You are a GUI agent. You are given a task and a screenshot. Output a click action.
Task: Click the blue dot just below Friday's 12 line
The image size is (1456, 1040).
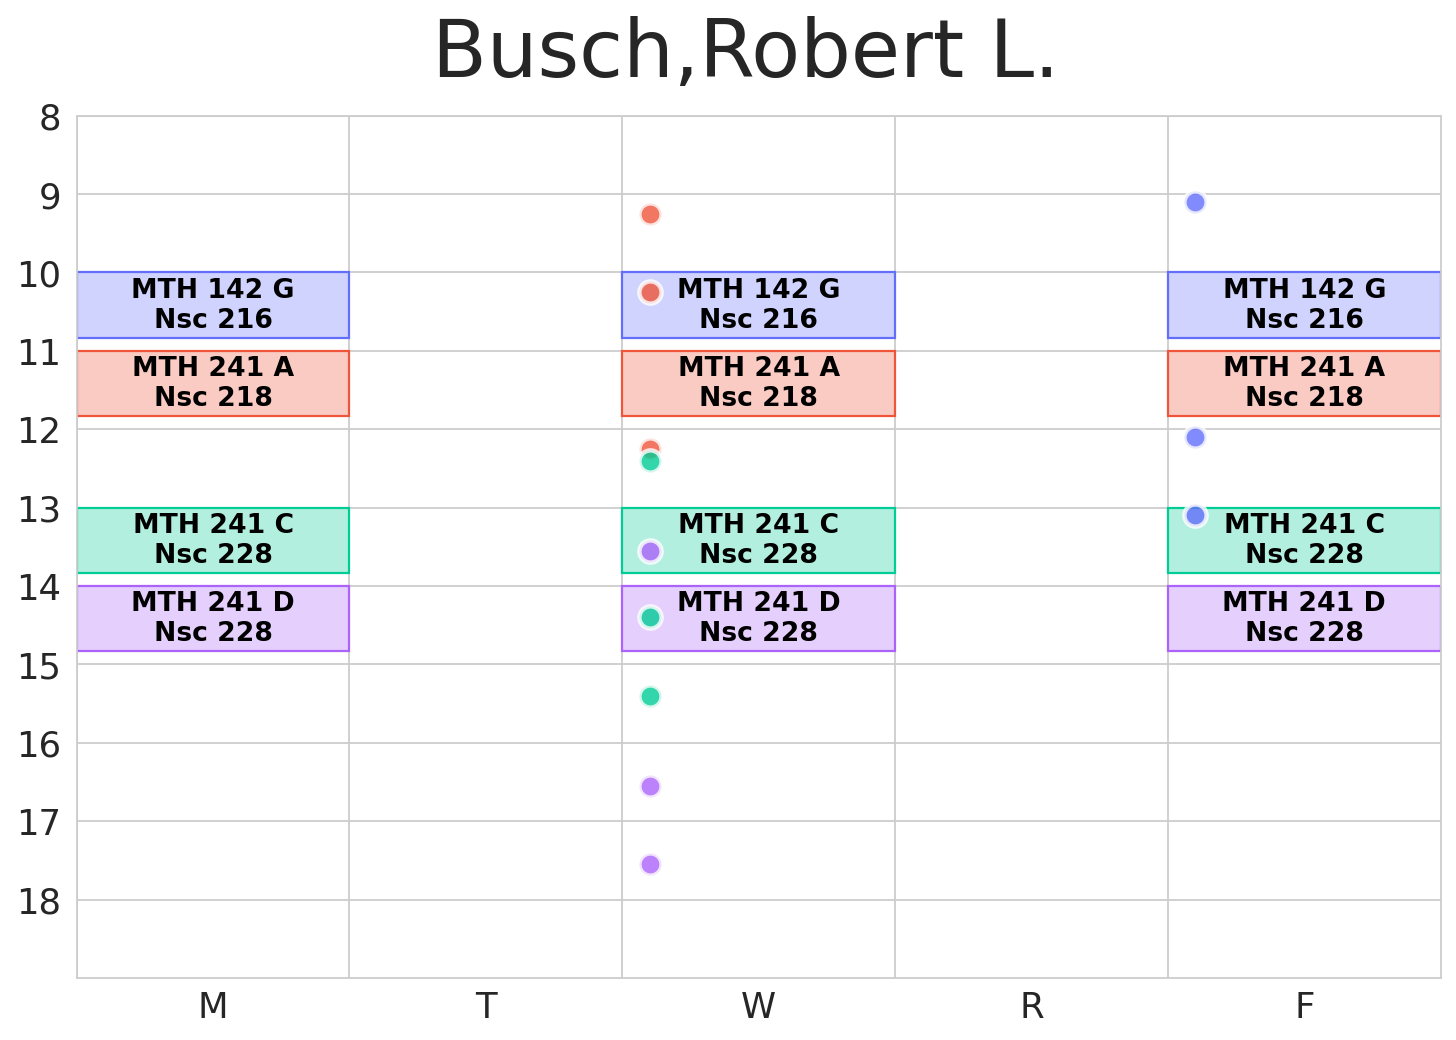pos(1195,437)
